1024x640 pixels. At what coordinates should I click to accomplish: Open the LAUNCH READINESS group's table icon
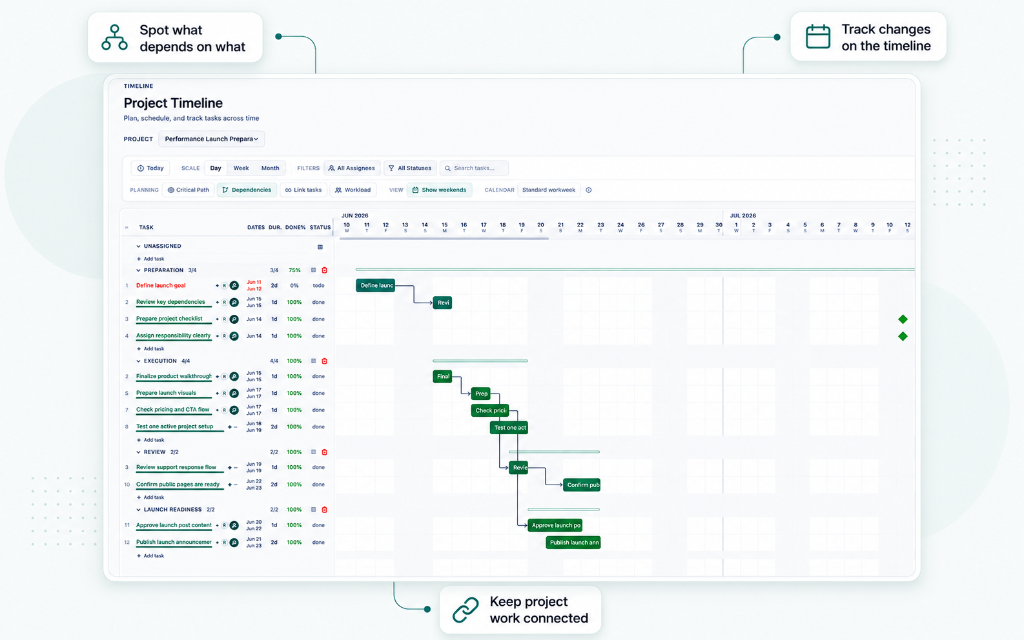pyautogui.click(x=313, y=509)
